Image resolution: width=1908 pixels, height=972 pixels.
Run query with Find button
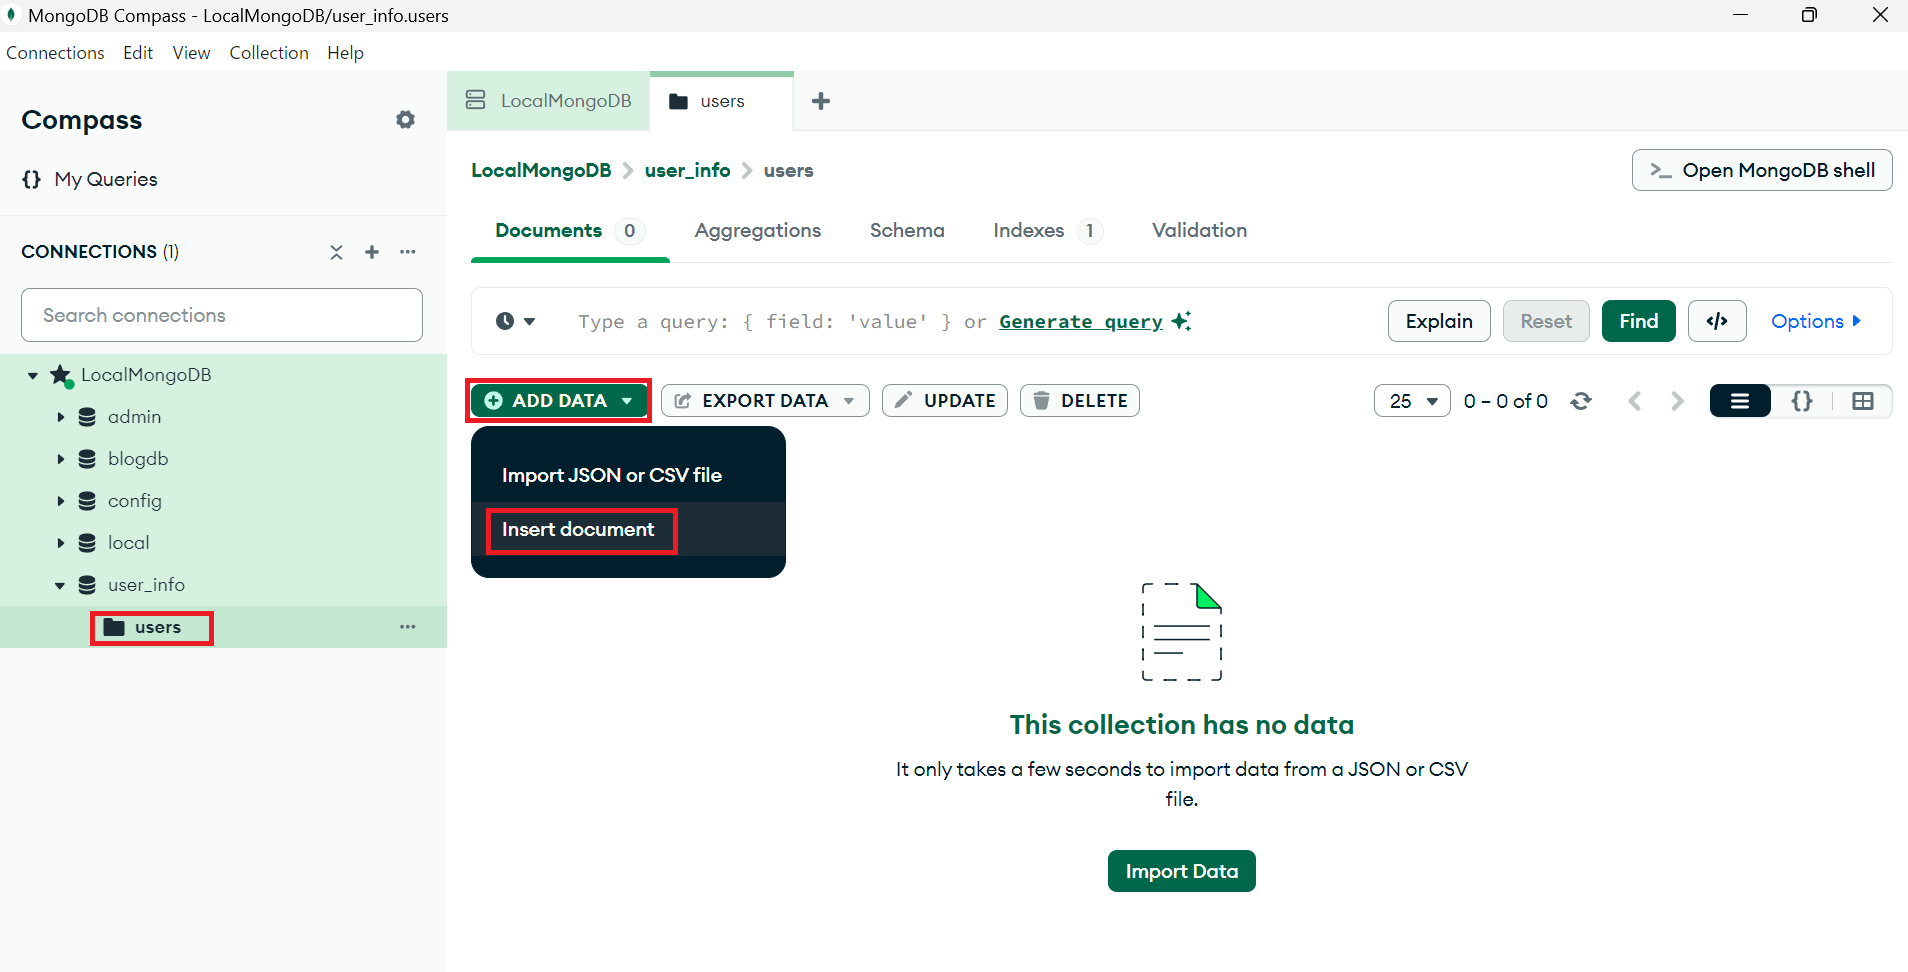click(1638, 321)
